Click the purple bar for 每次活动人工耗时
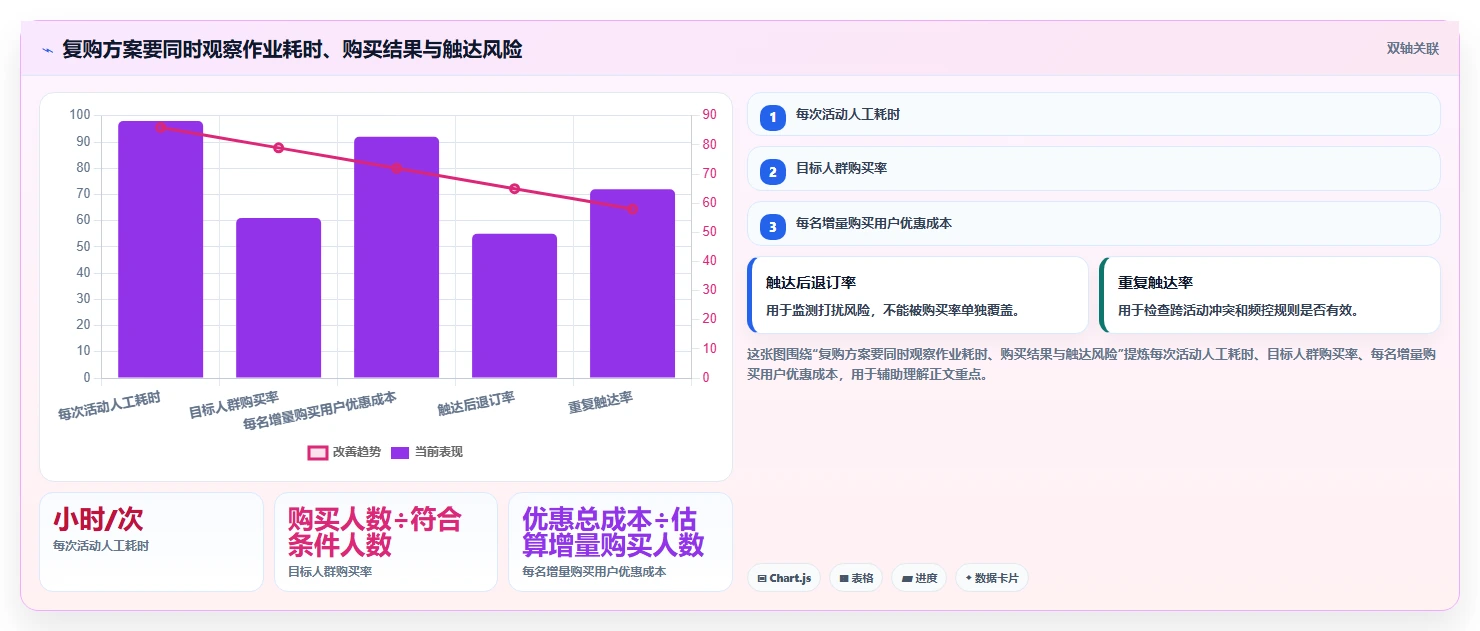The image size is (1480, 631). 160,249
